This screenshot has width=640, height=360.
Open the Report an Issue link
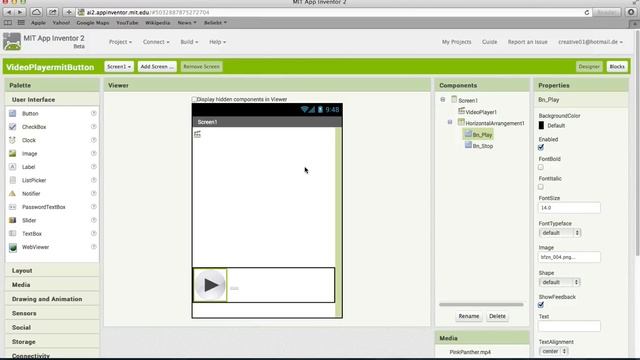pyautogui.click(x=527, y=42)
